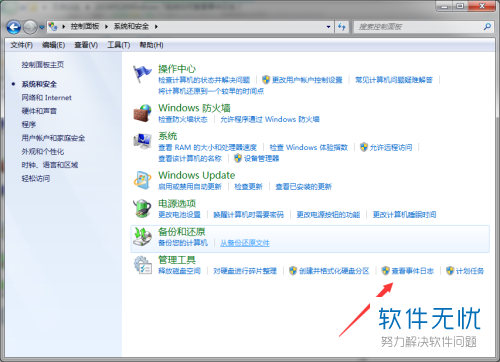Screen dimensions: 500x362
Task: Open 用户帐户和家庭安全 in sidebar
Action: tap(53, 138)
